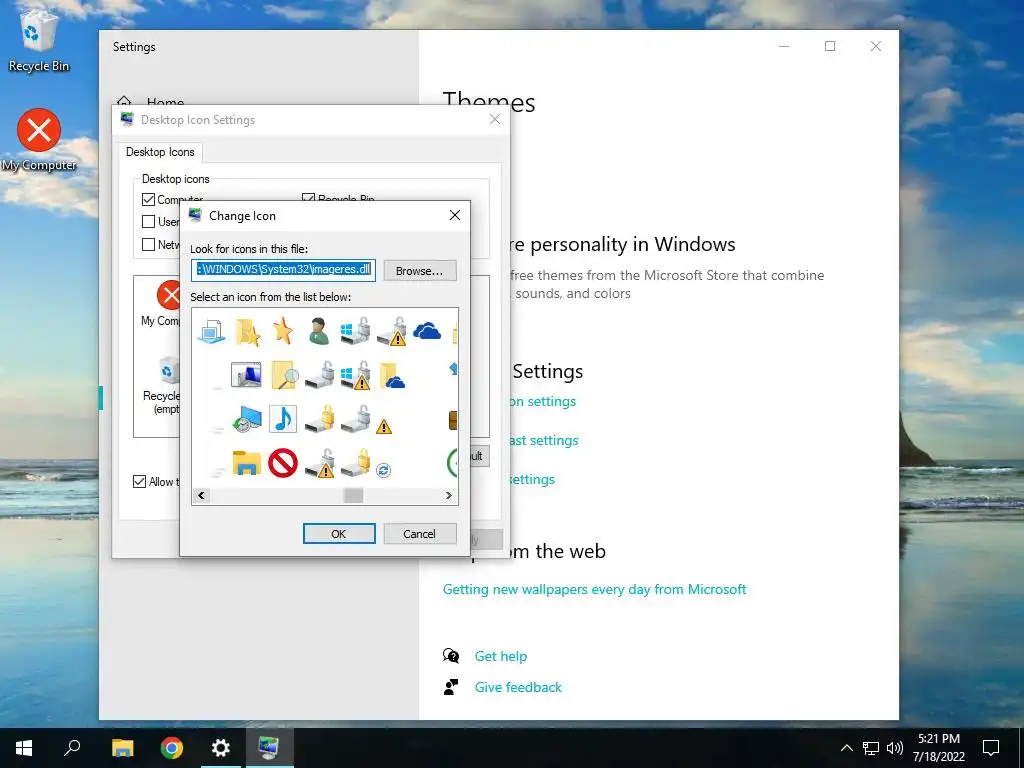Image resolution: width=1024 pixels, height=768 pixels.
Task: Uncheck the Computer desktop icon checkbox
Action: (148, 200)
